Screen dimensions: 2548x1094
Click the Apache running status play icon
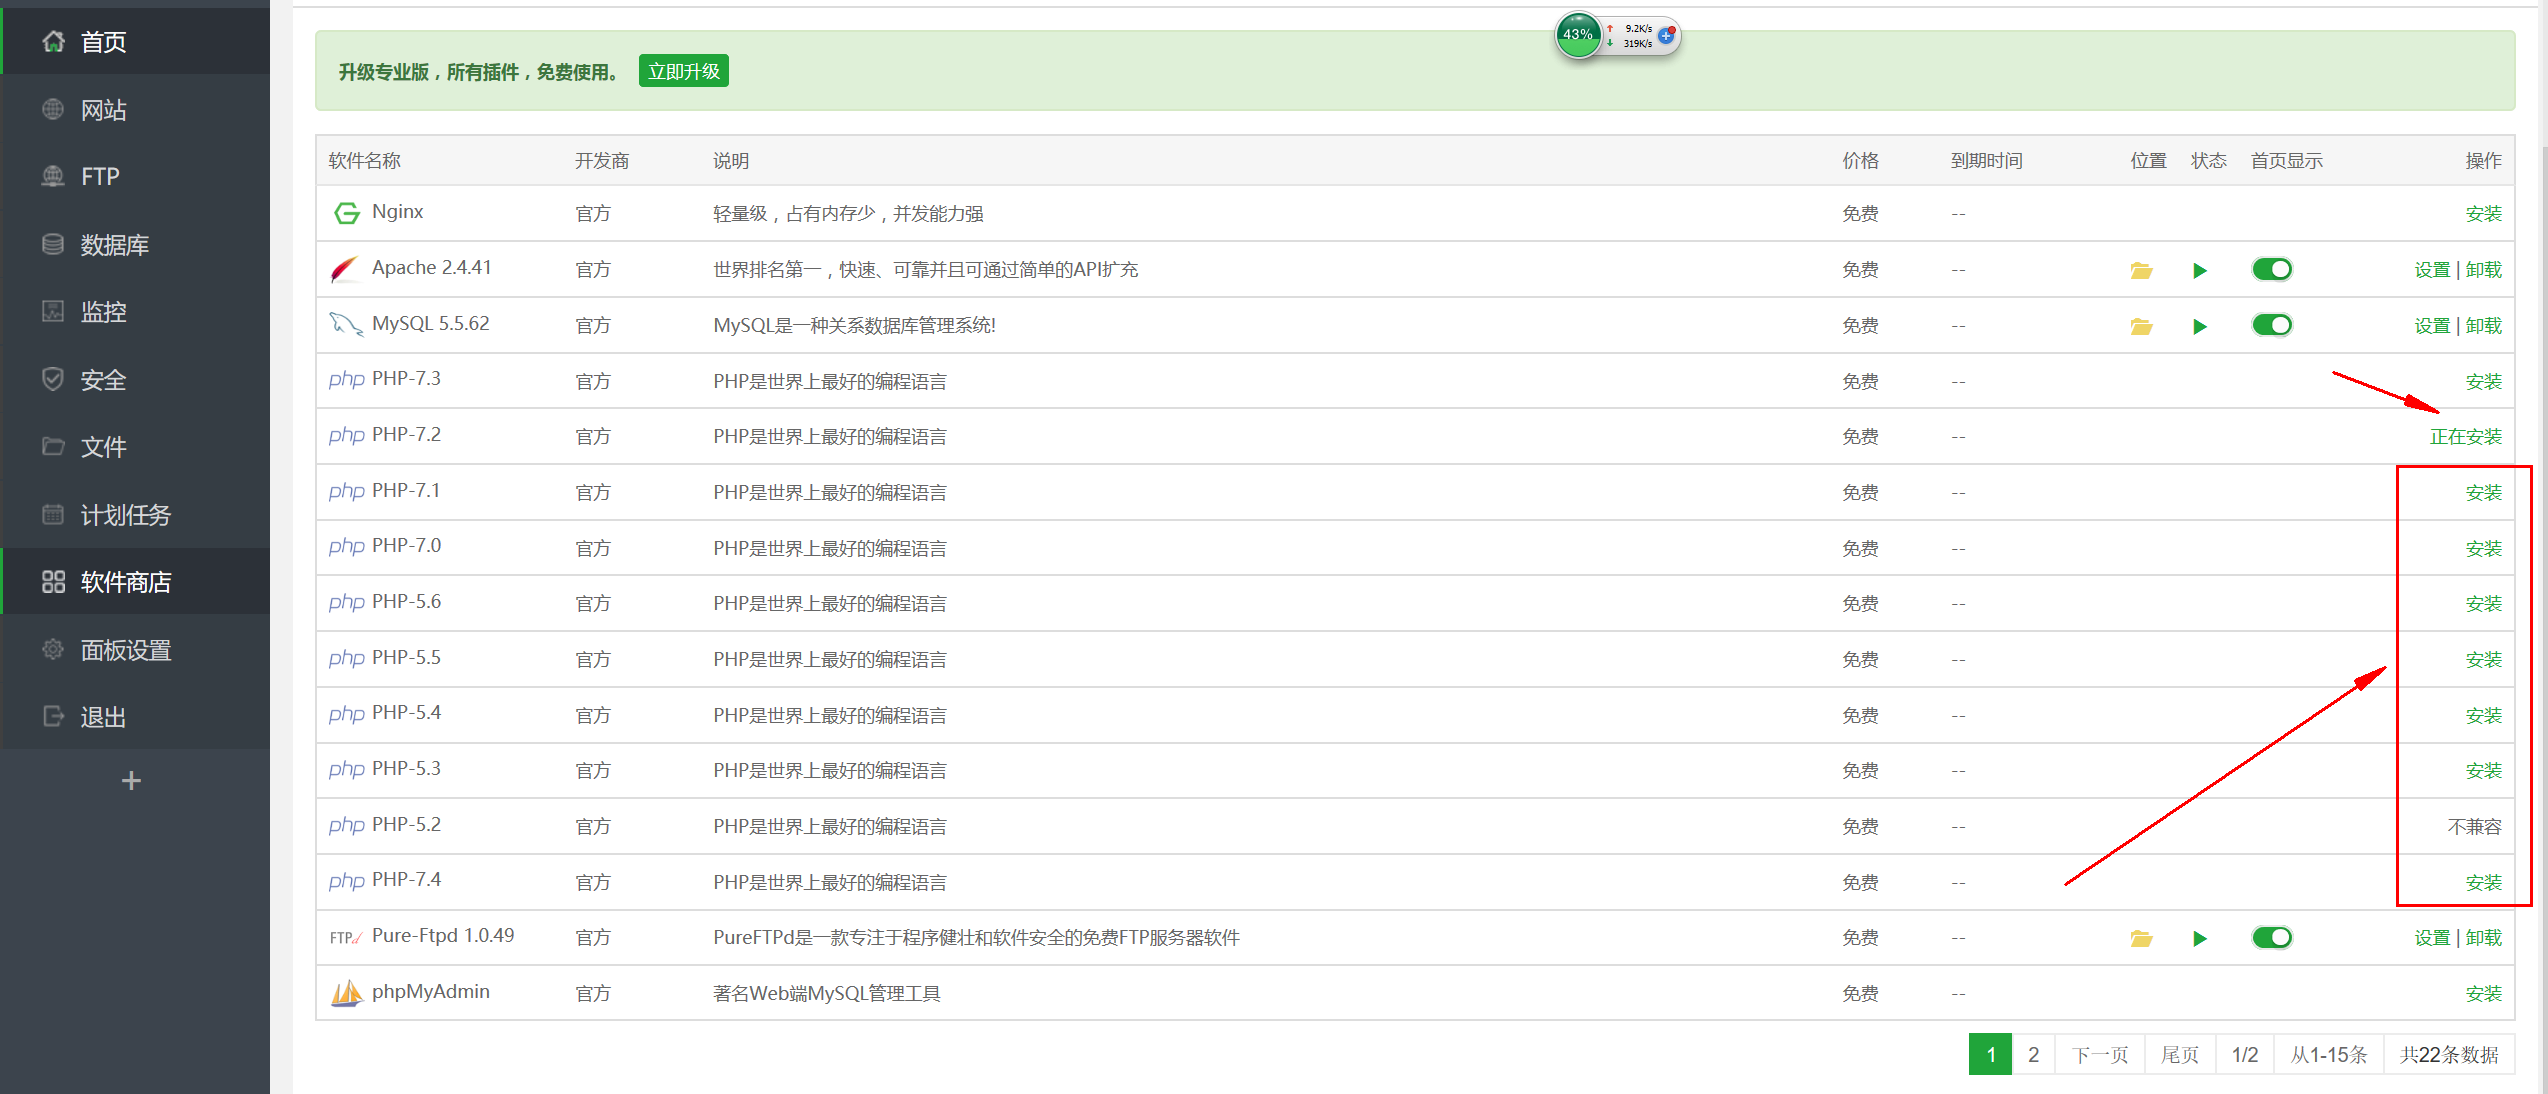point(2200,270)
